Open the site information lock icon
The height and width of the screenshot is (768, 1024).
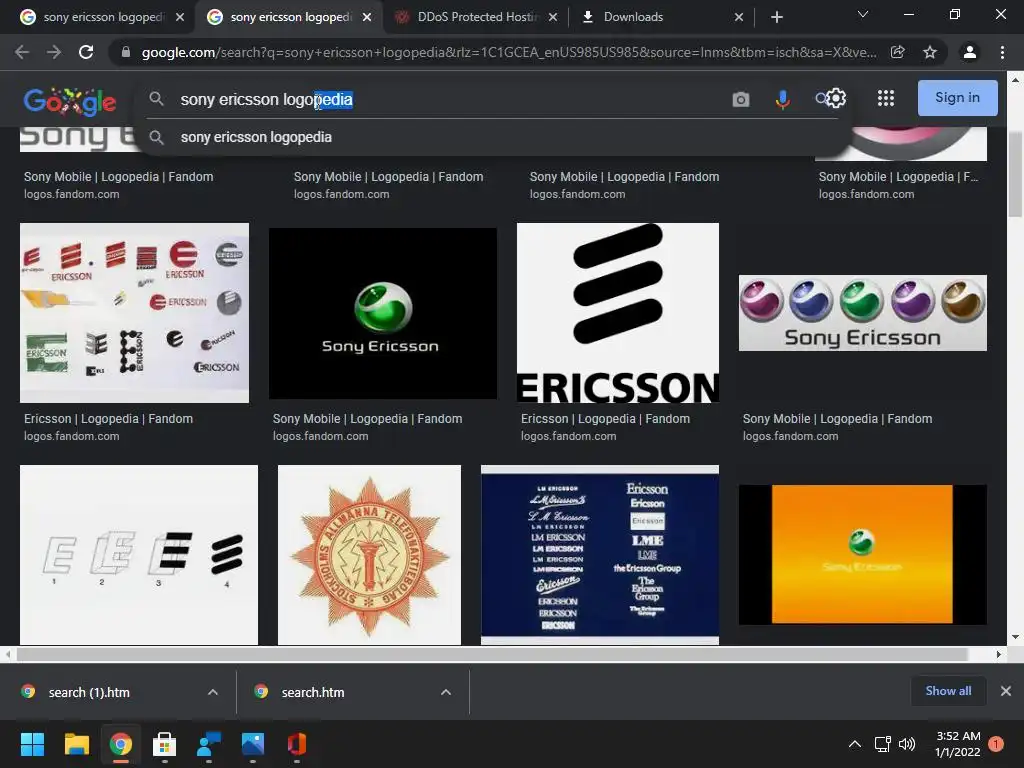125,52
